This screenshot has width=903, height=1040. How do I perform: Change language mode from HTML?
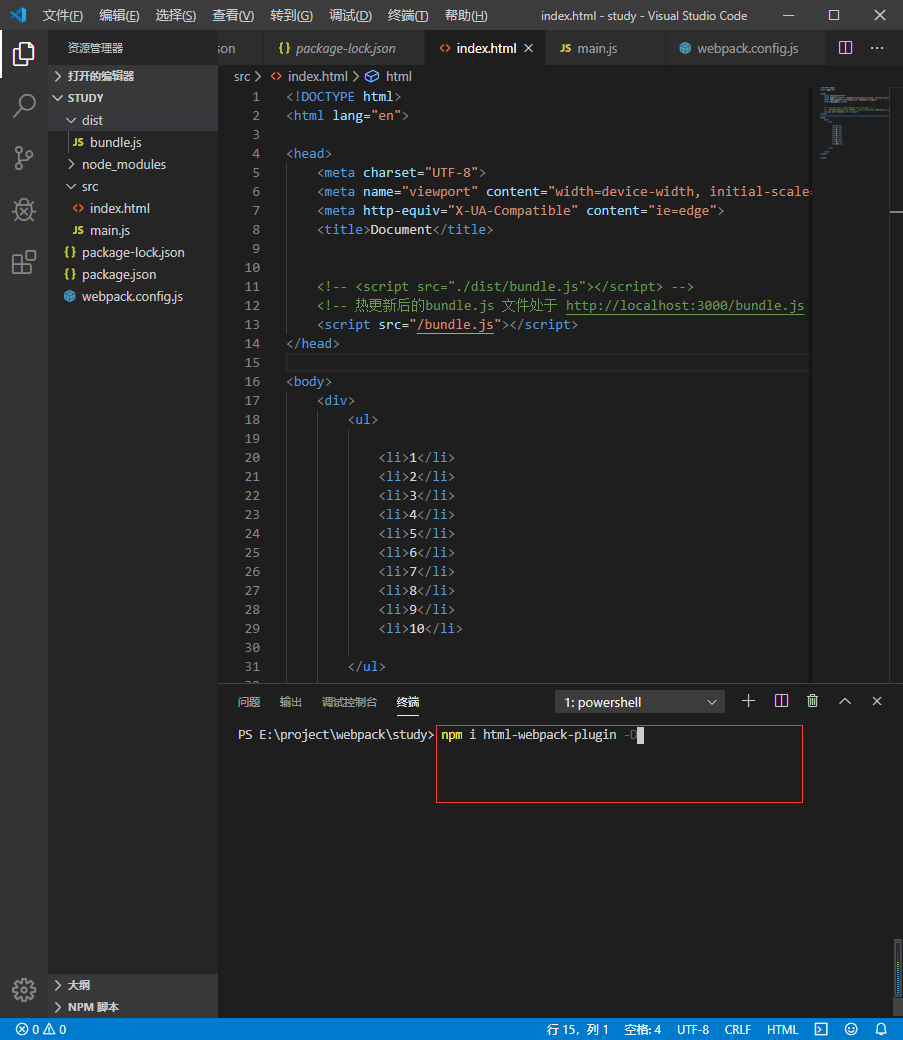(782, 1029)
